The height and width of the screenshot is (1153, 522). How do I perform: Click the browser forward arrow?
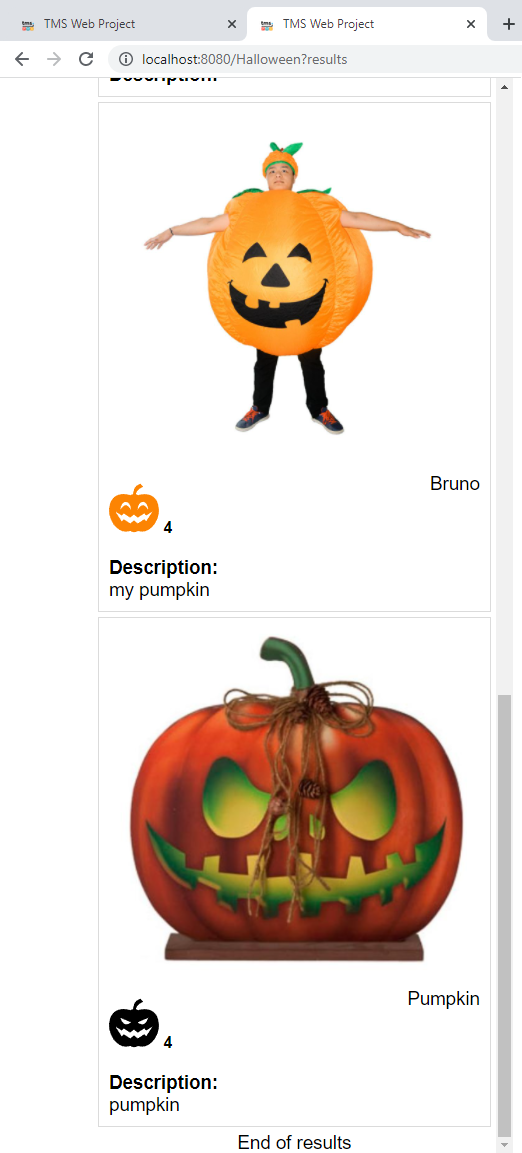[54, 59]
